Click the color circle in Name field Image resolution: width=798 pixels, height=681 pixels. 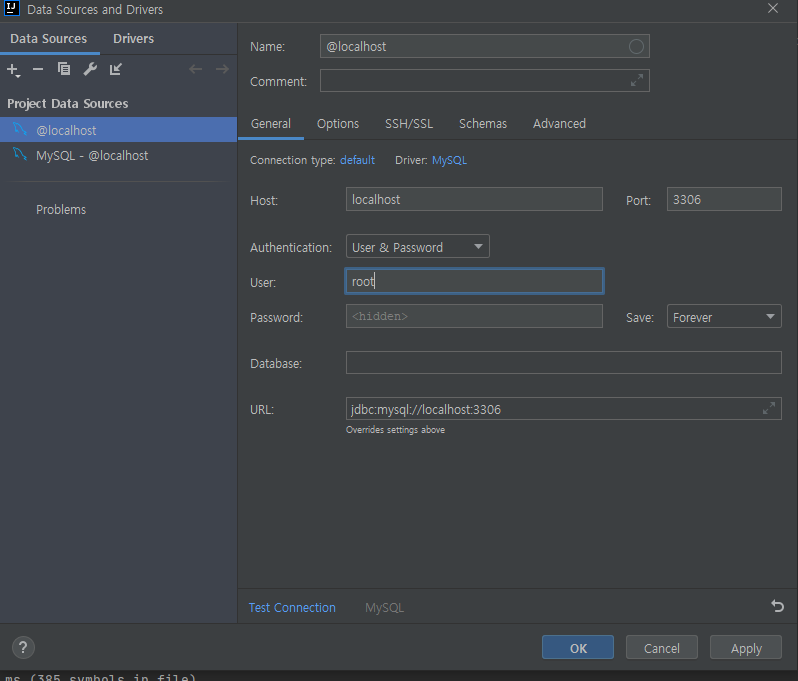(x=636, y=46)
